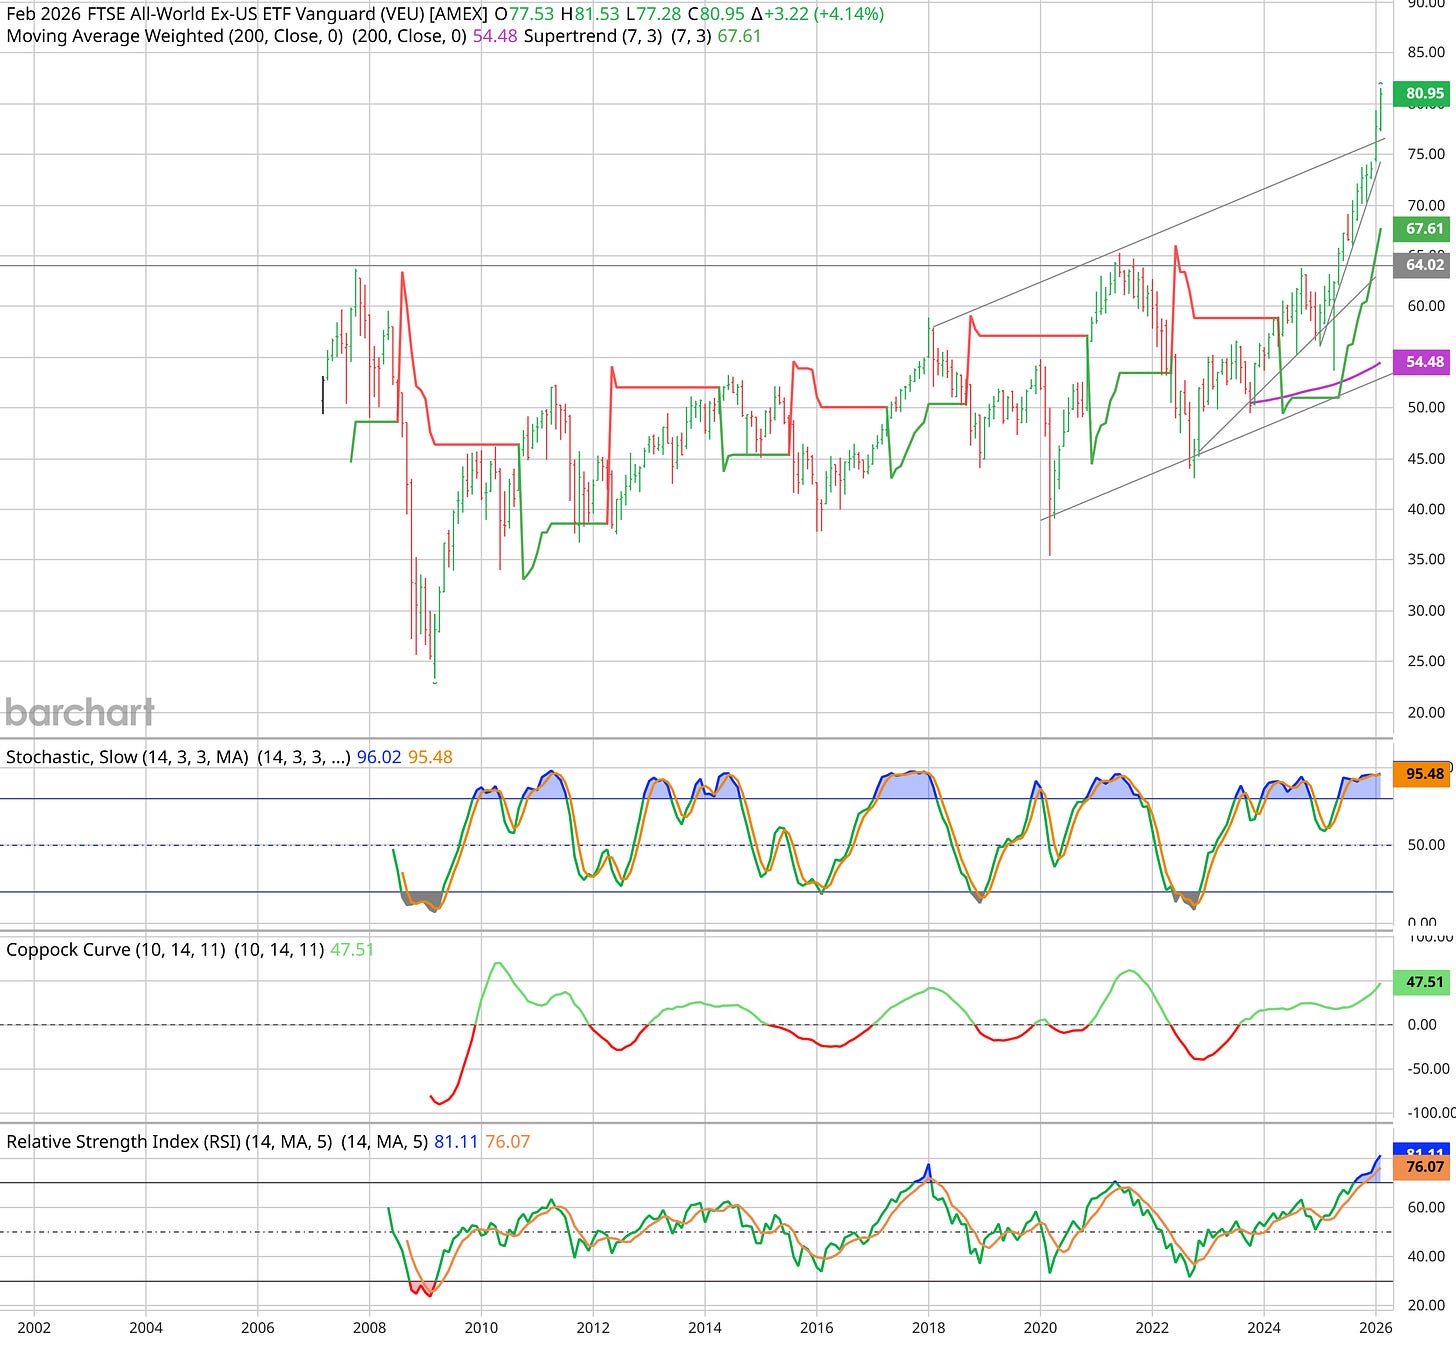Select the low value L77.28 in header

654,14
